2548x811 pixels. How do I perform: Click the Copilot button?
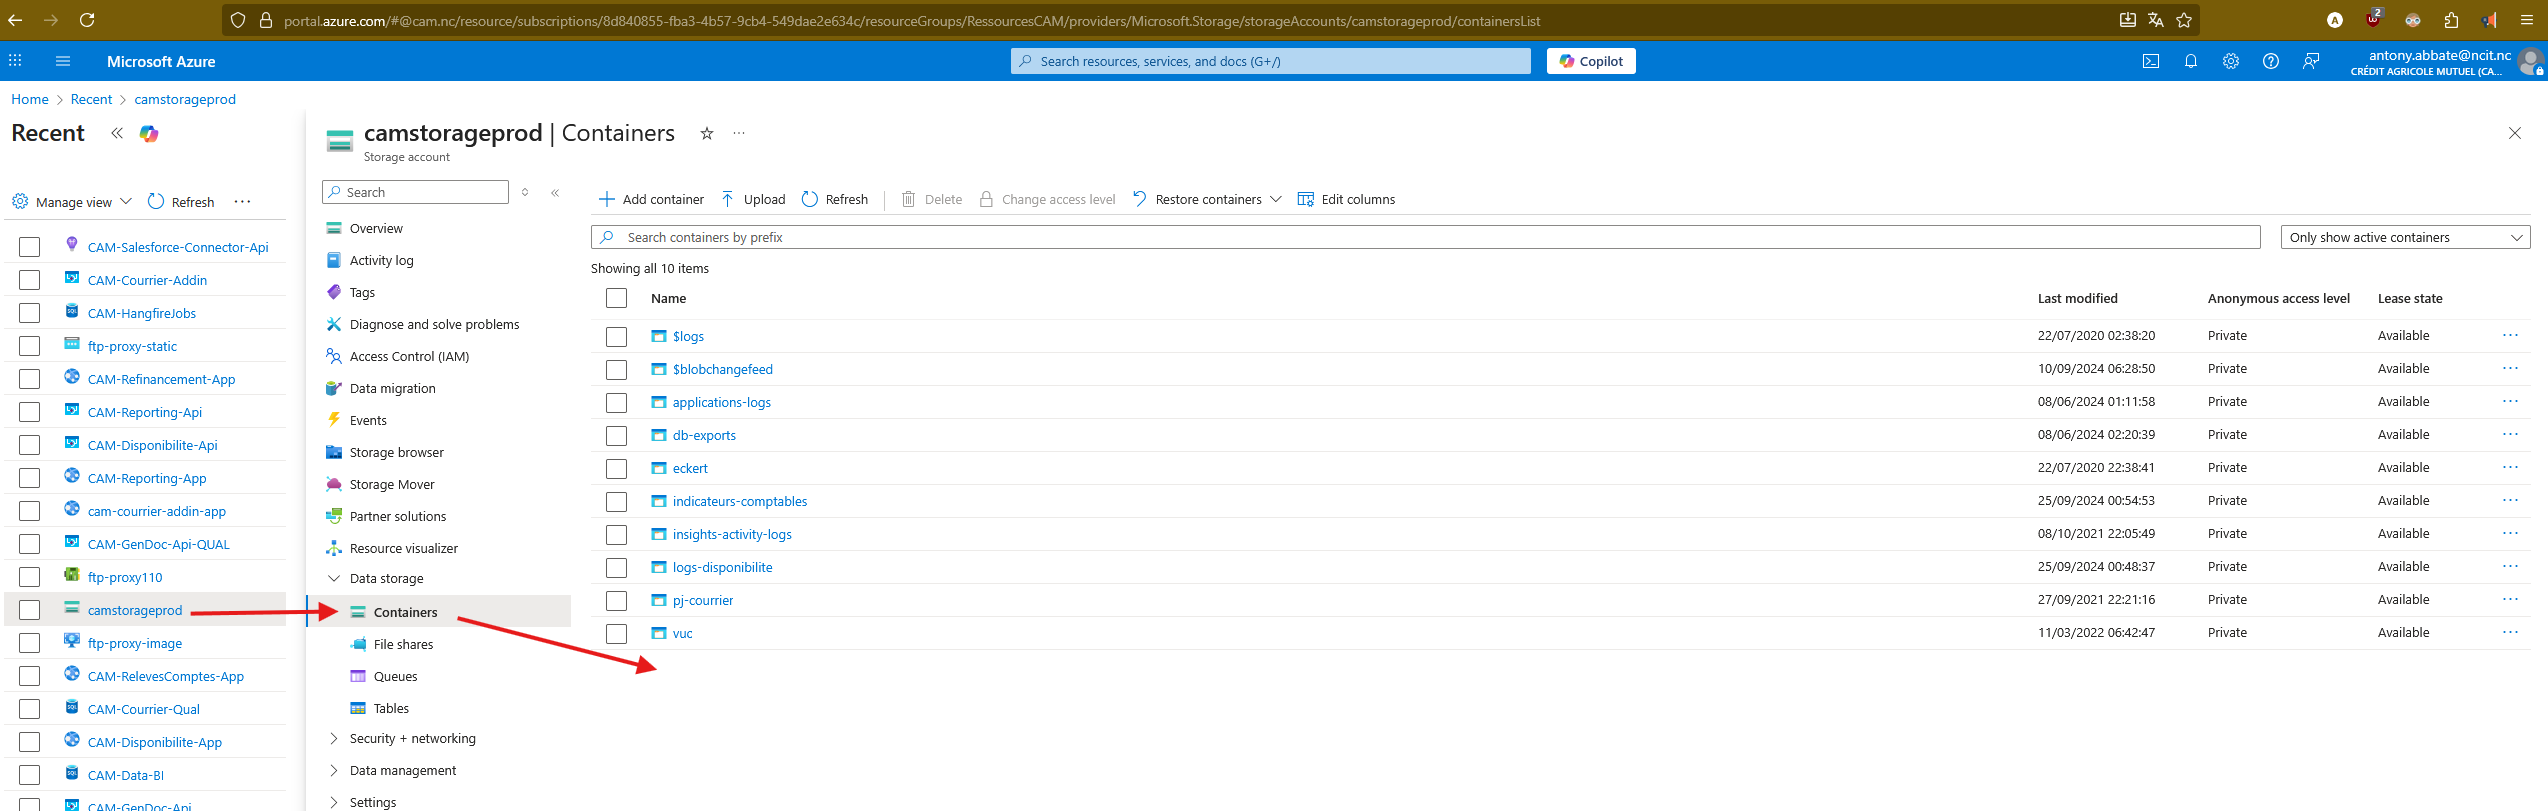tap(1591, 61)
